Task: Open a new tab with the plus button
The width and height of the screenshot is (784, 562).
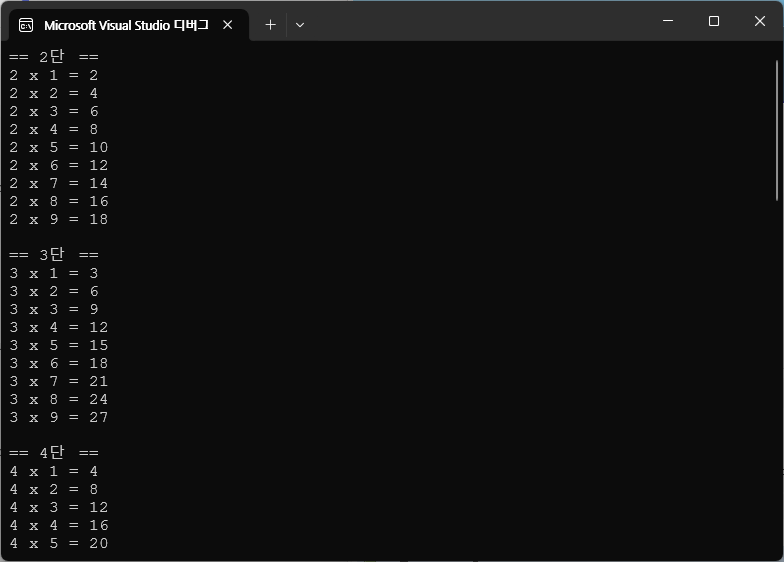Action: point(270,24)
